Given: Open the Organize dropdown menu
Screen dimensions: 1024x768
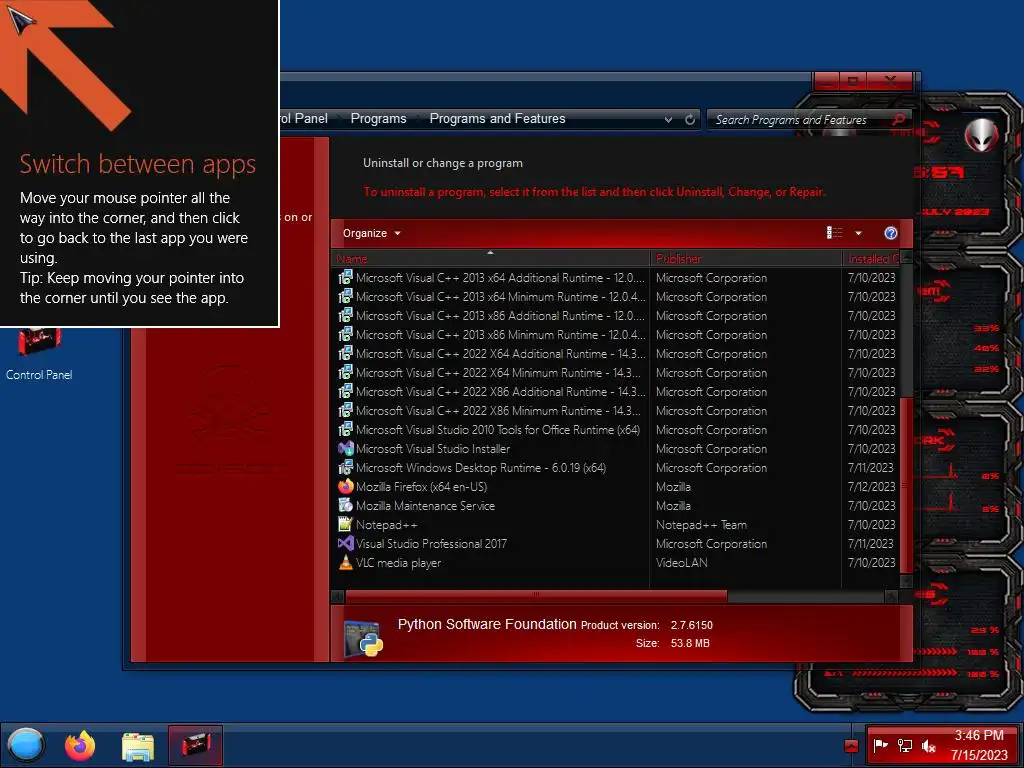Looking at the screenshot, I should click(372, 233).
